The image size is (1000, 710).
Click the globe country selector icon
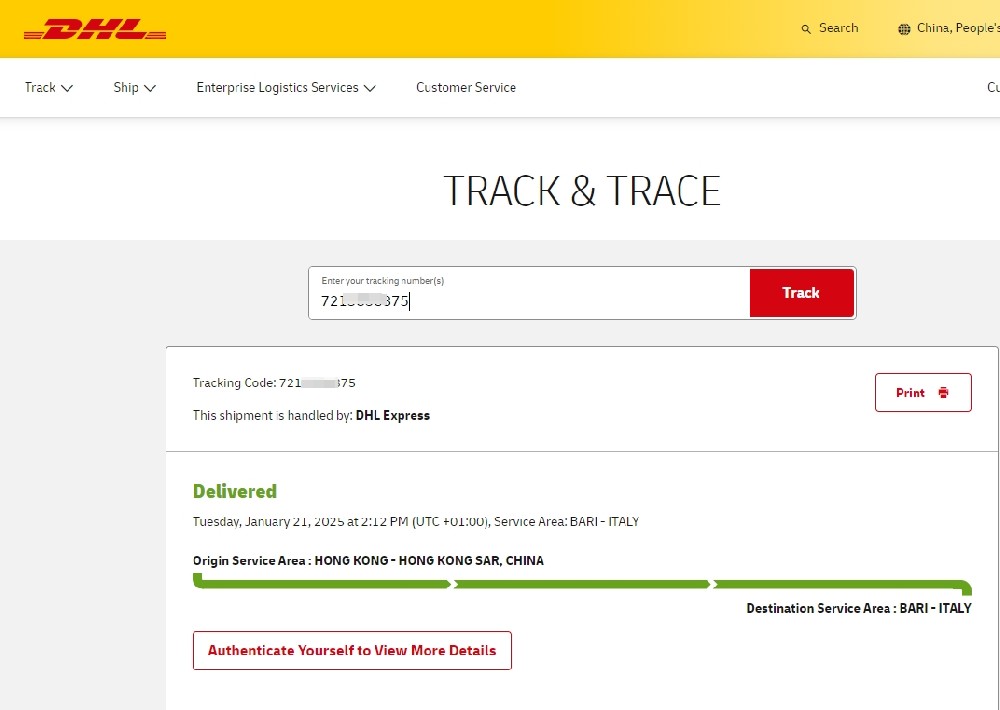(904, 29)
